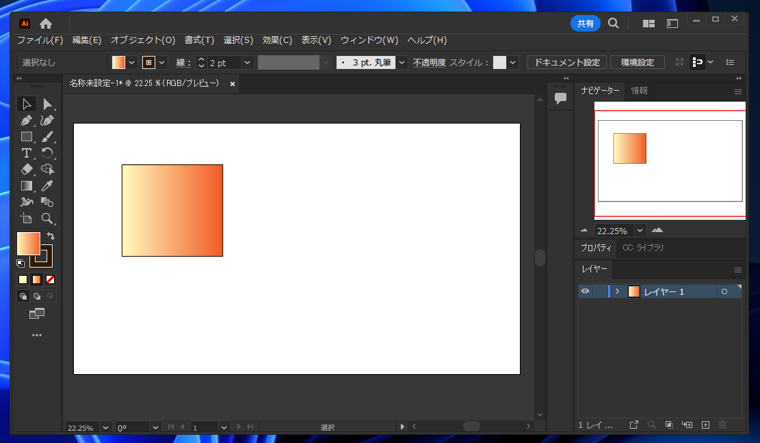The image size is (760, 443).
Task: Open the workspace switcher icon
Action: [x=672, y=23]
